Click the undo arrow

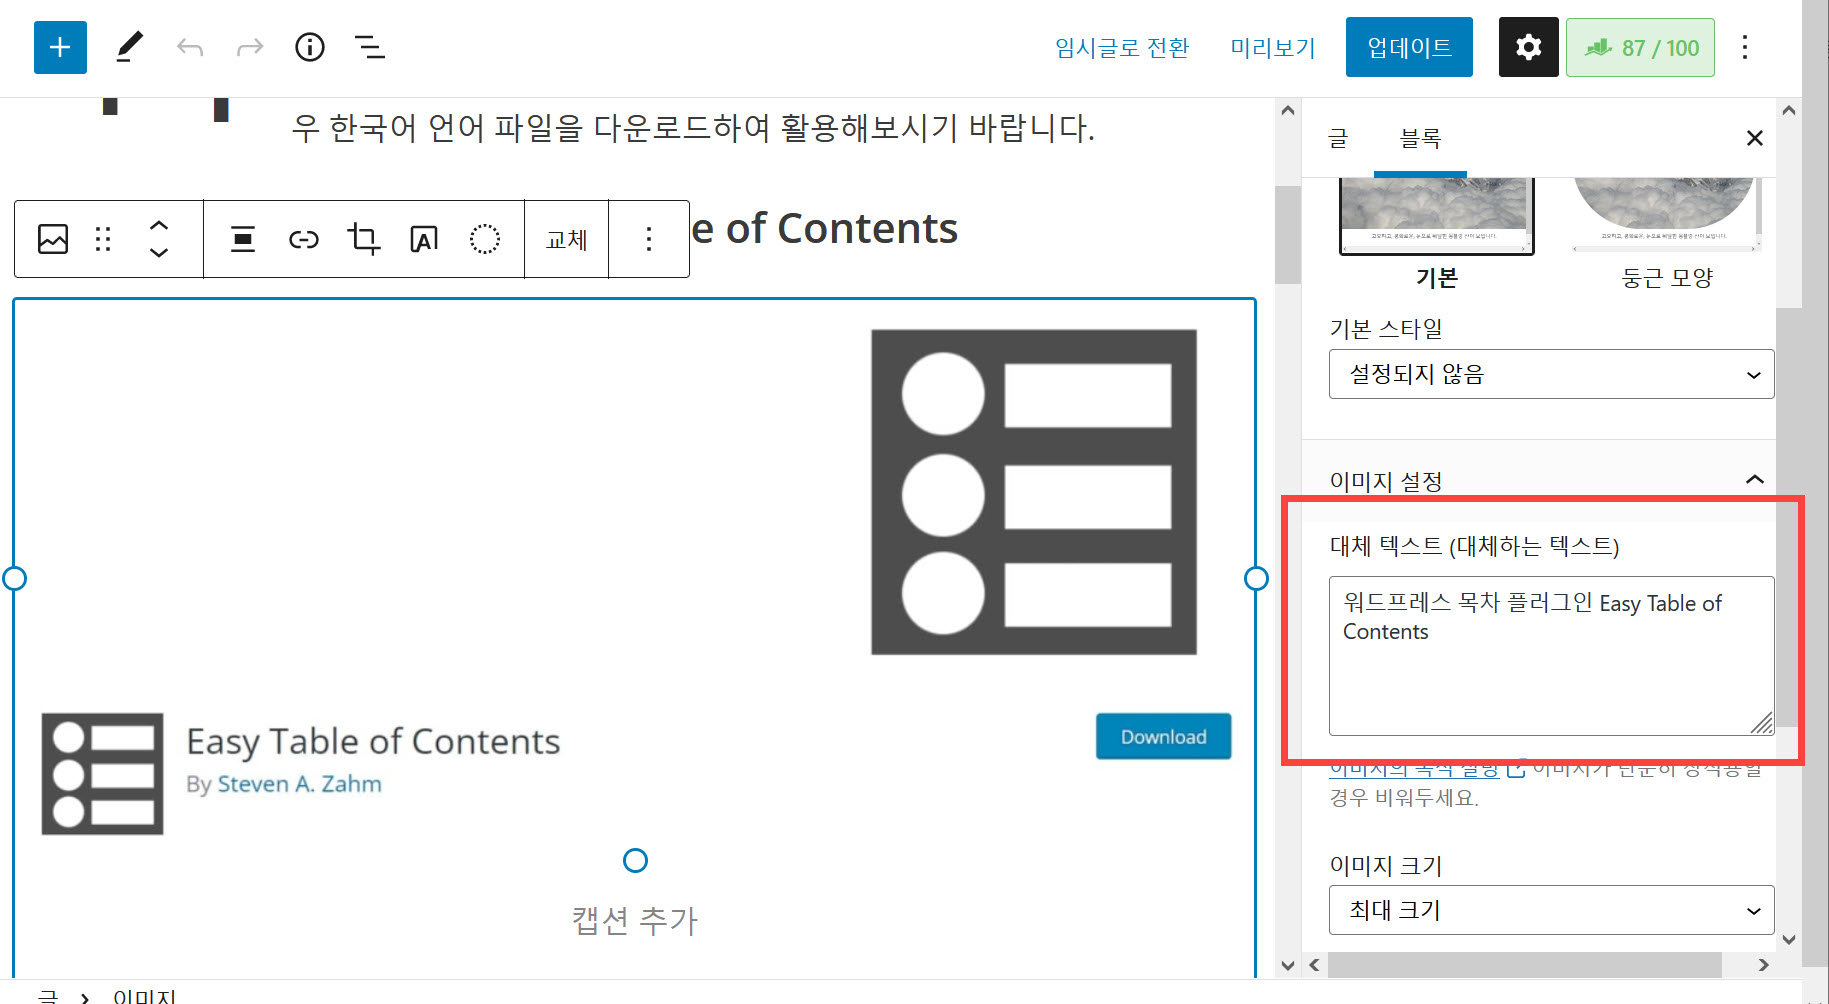(x=190, y=47)
